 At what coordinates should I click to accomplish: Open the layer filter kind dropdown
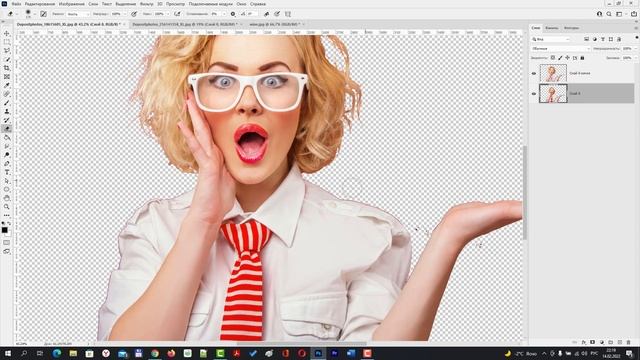coord(551,39)
